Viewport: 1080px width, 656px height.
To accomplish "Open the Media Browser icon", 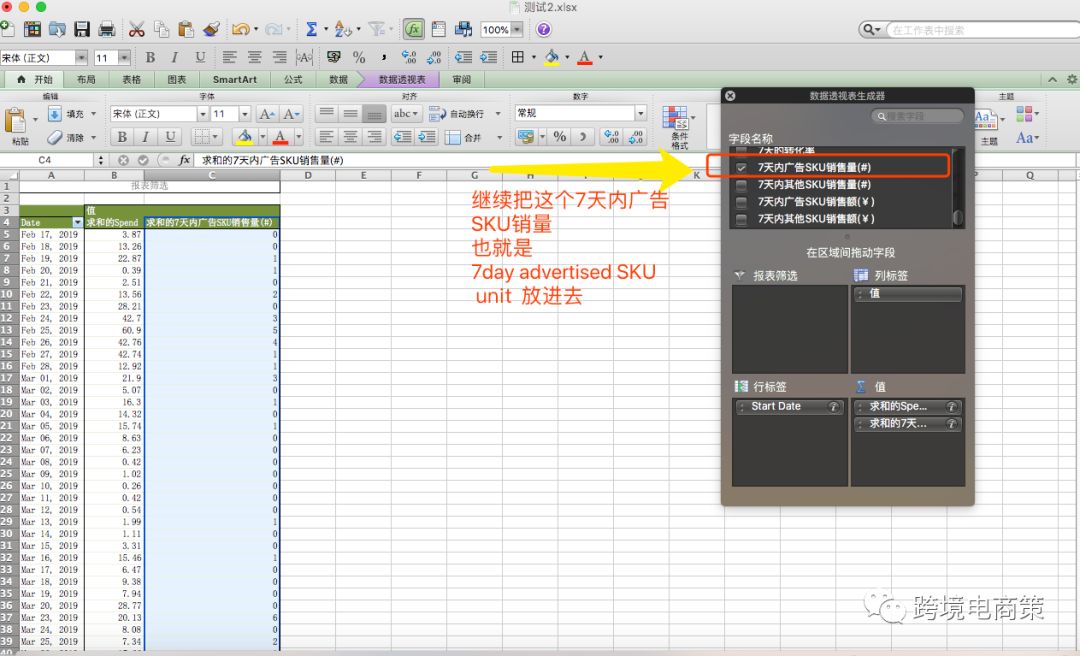I will (464, 29).
